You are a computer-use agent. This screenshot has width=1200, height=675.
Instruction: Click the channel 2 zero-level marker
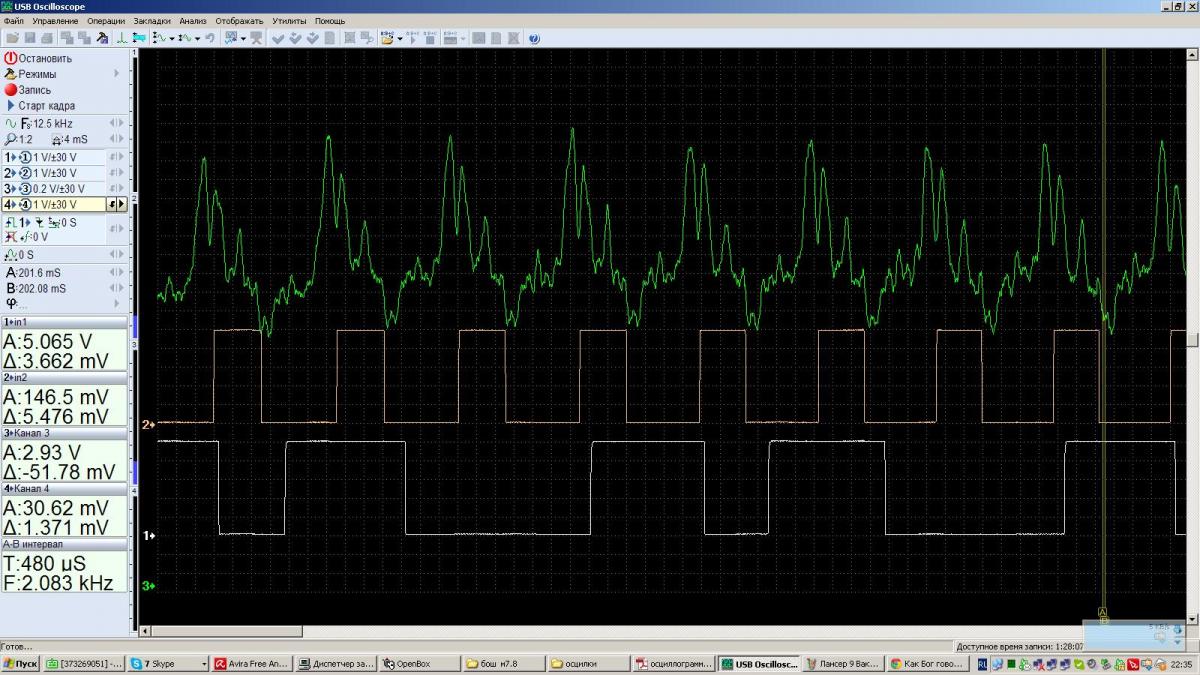pyautogui.click(x=147, y=425)
